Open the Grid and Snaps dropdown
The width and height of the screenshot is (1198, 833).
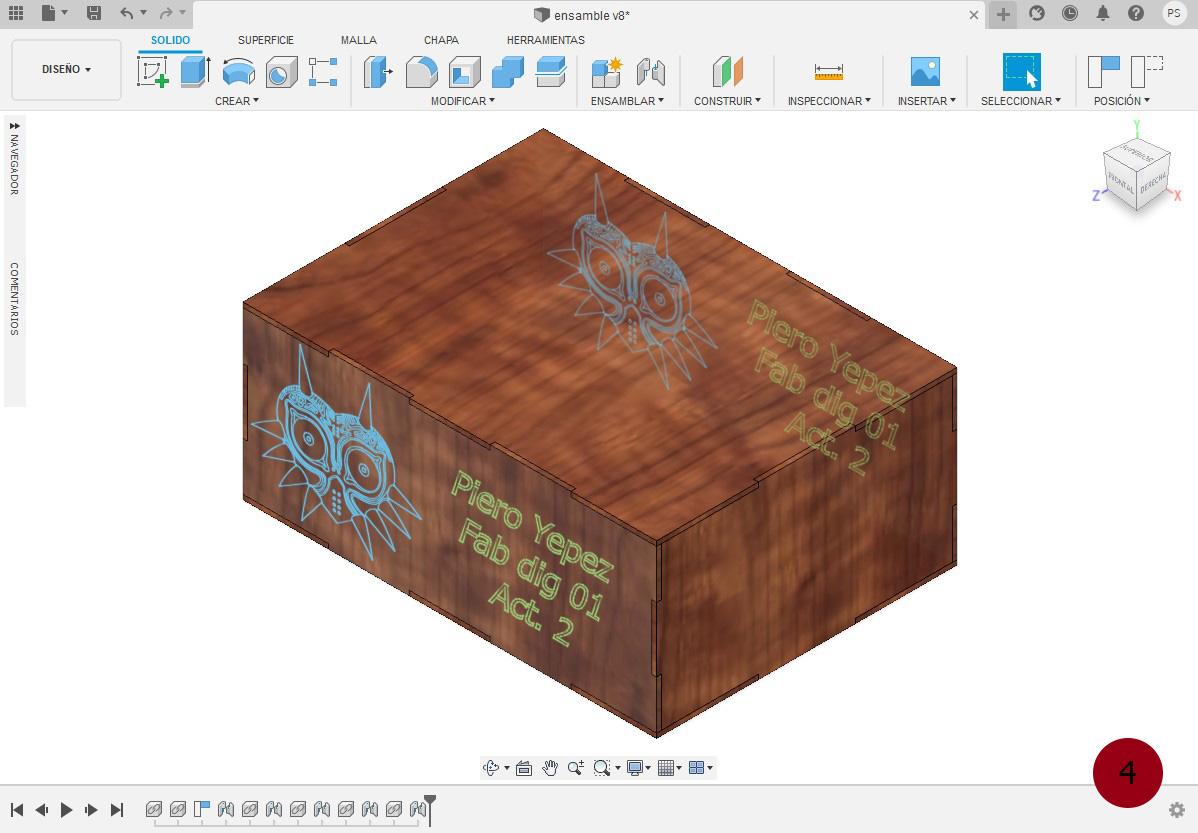point(669,768)
